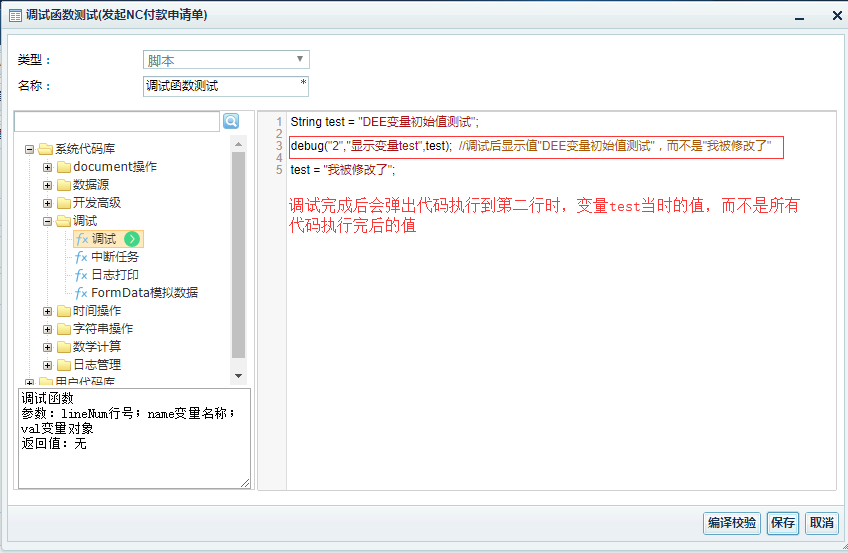
Task: Click code line 3 debug call
Action: (x=531, y=146)
